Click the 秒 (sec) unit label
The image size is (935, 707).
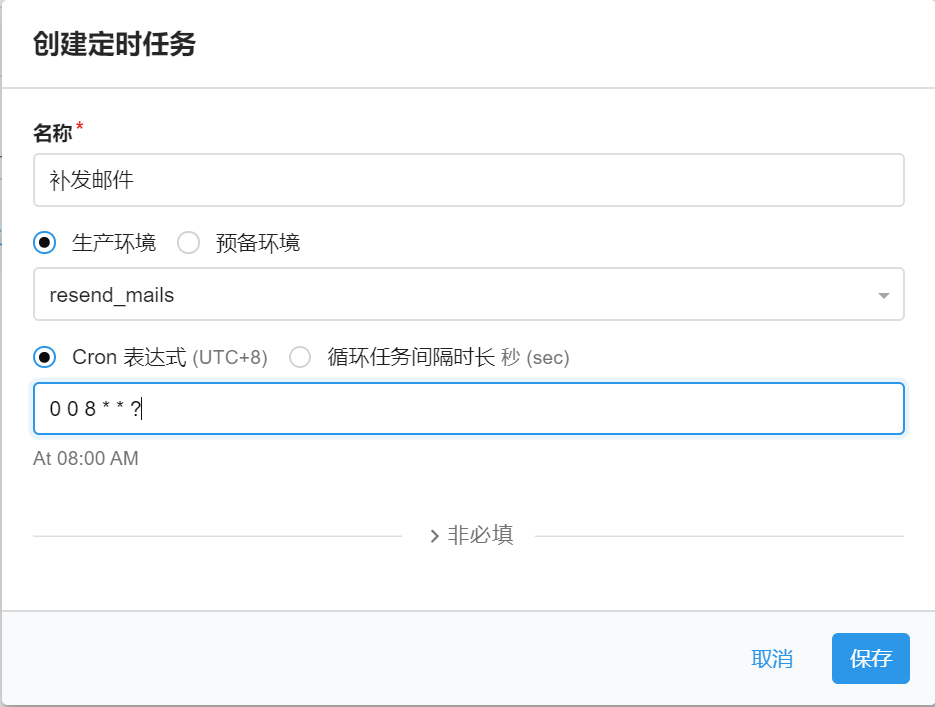(535, 357)
